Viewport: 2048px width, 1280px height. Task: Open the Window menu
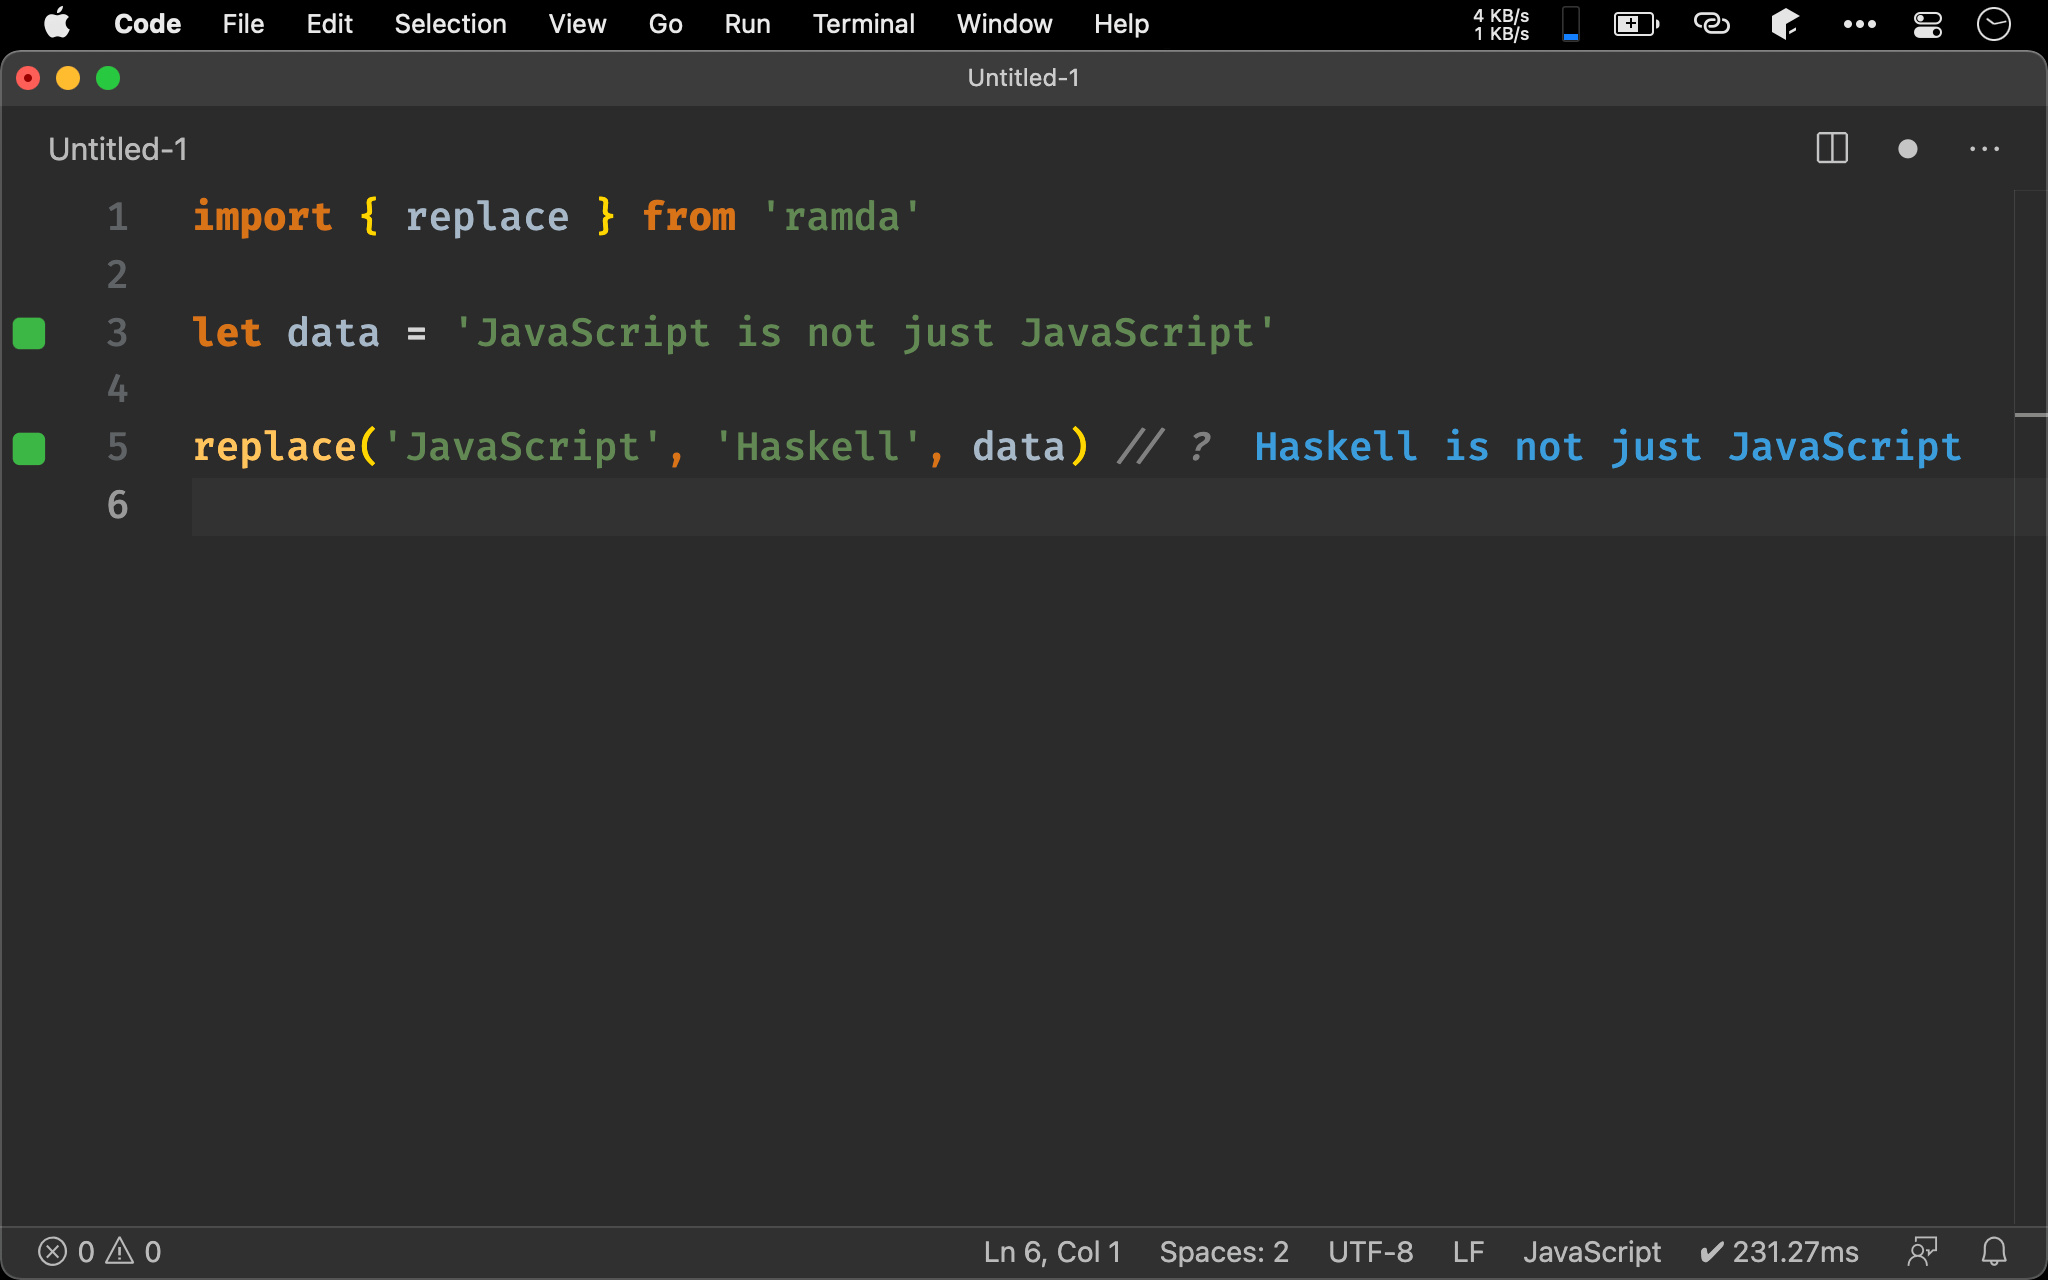1004,24
